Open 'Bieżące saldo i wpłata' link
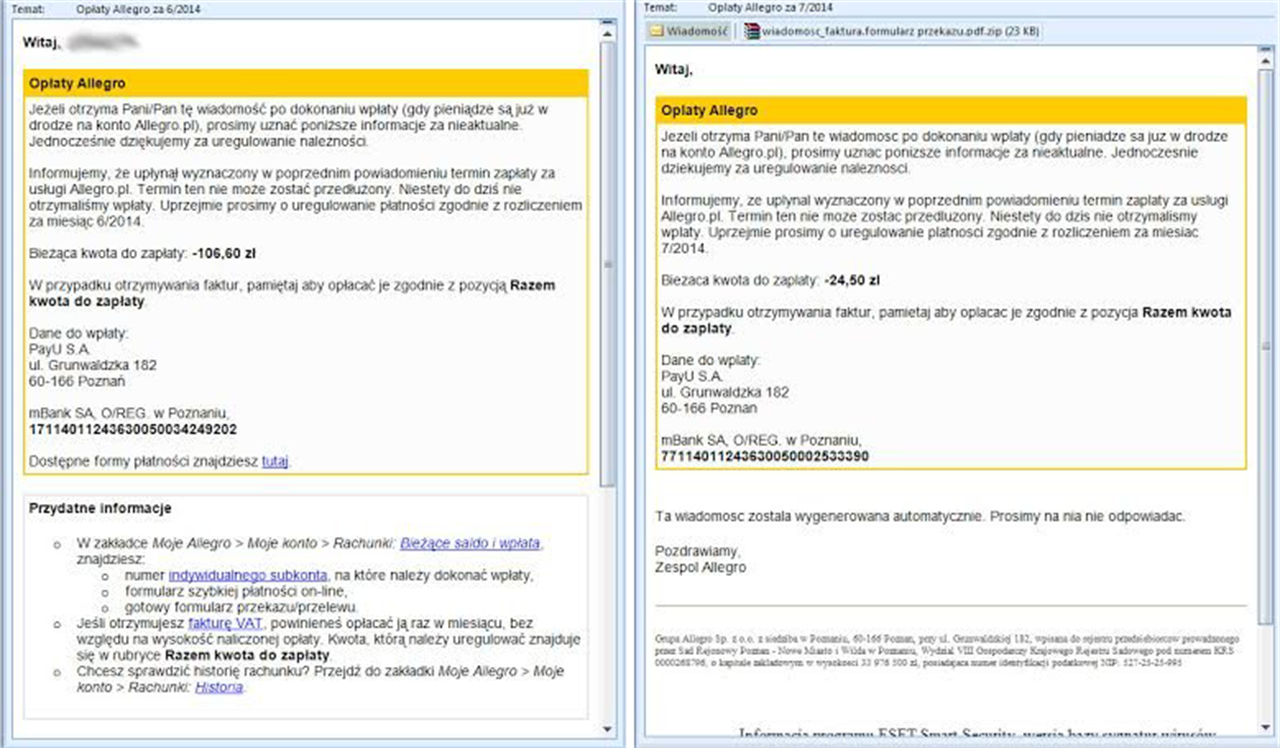This screenshot has width=1280, height=748. click(470, 543)
